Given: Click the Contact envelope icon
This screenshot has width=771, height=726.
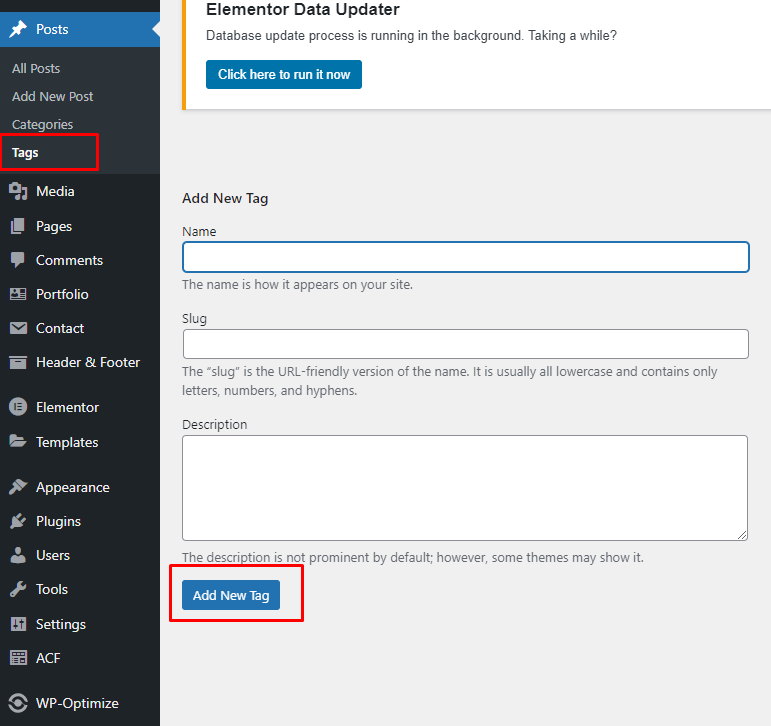Looking at the screenshot, I should coord(18,328).
